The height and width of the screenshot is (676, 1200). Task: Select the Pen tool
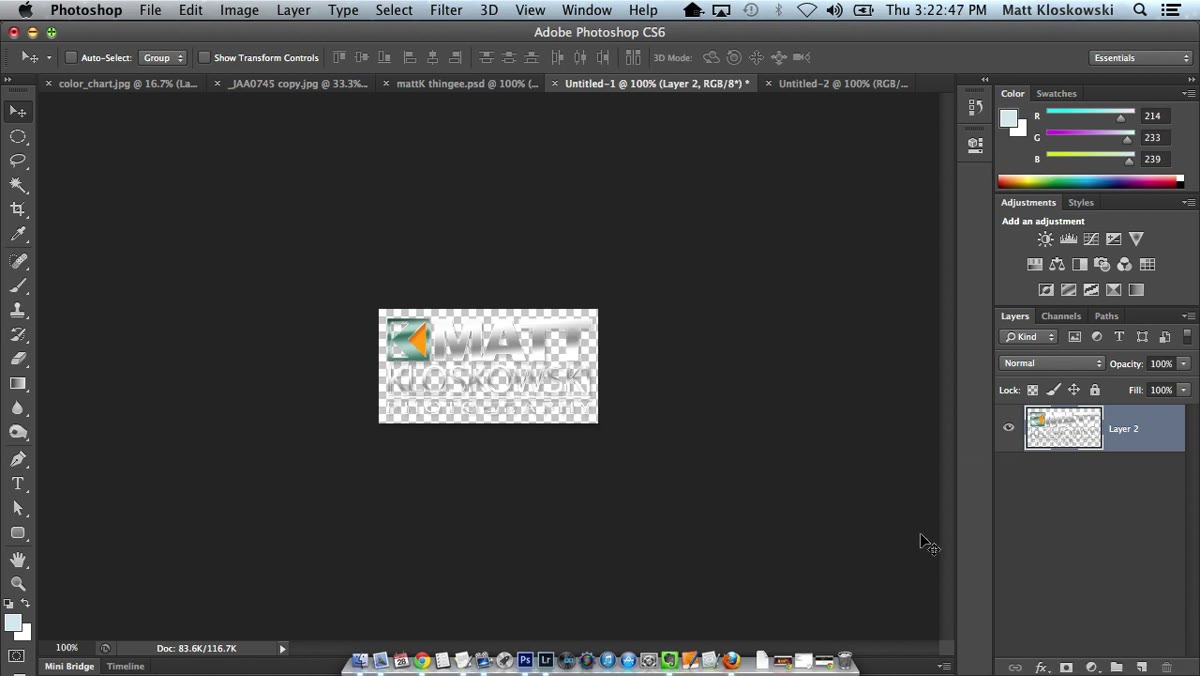pyautogui.click(x=18, y=459)
